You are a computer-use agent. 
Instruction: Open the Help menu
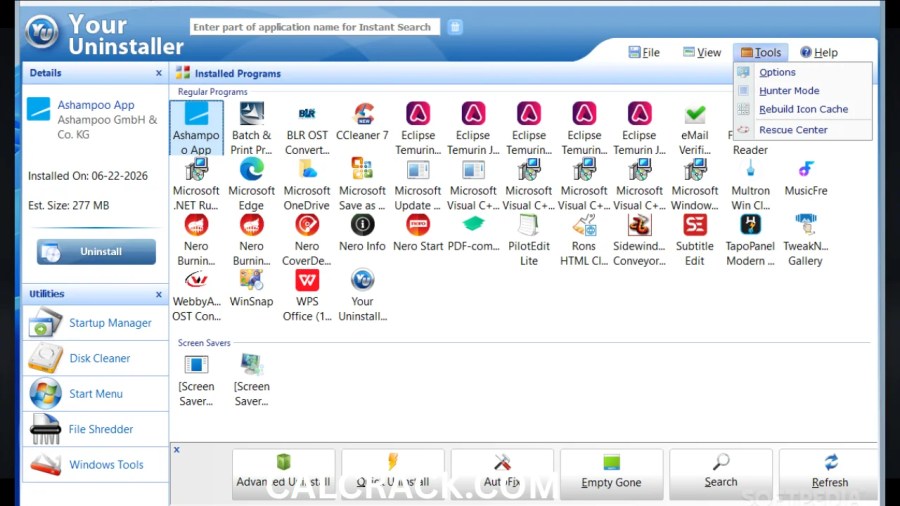point(819,52)
